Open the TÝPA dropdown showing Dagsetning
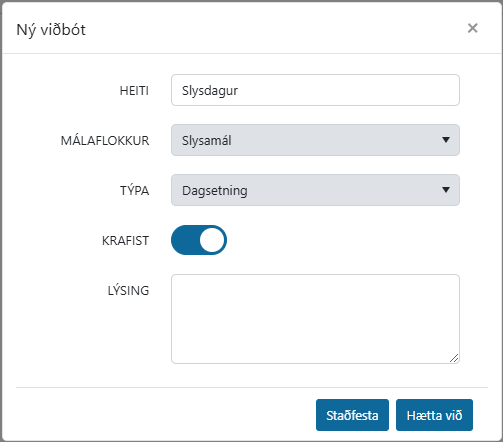 (315, 190)
